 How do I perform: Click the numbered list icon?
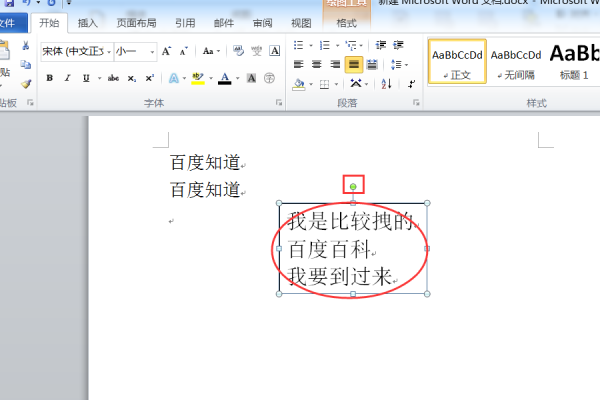325,46
